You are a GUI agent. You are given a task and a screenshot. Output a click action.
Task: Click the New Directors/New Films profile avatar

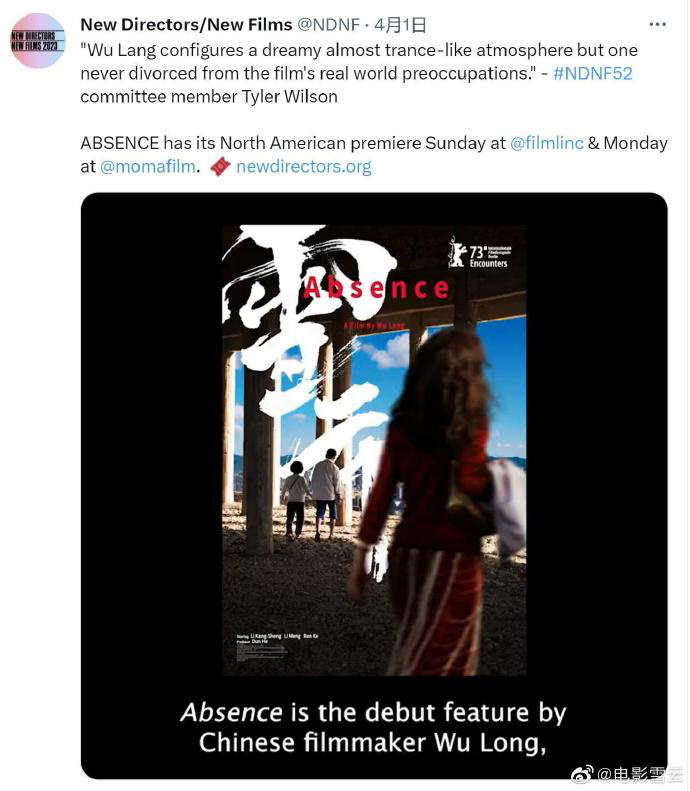(38, 41)
